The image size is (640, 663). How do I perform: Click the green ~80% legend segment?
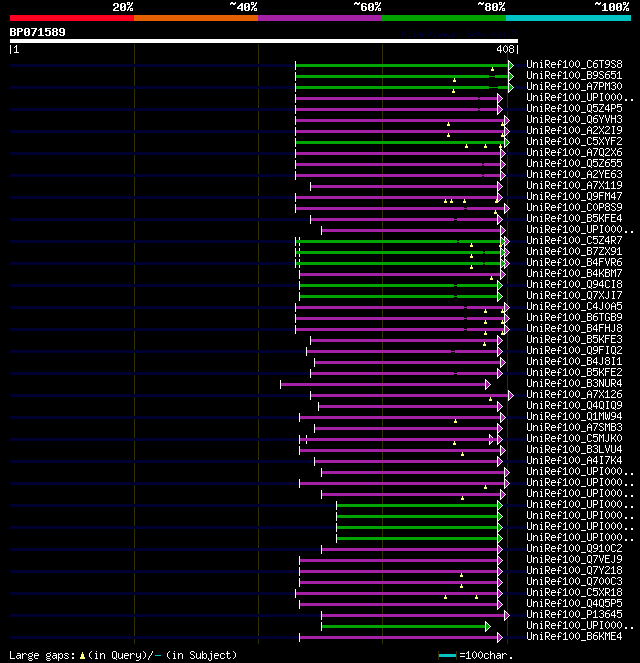[x=444, y=18]
